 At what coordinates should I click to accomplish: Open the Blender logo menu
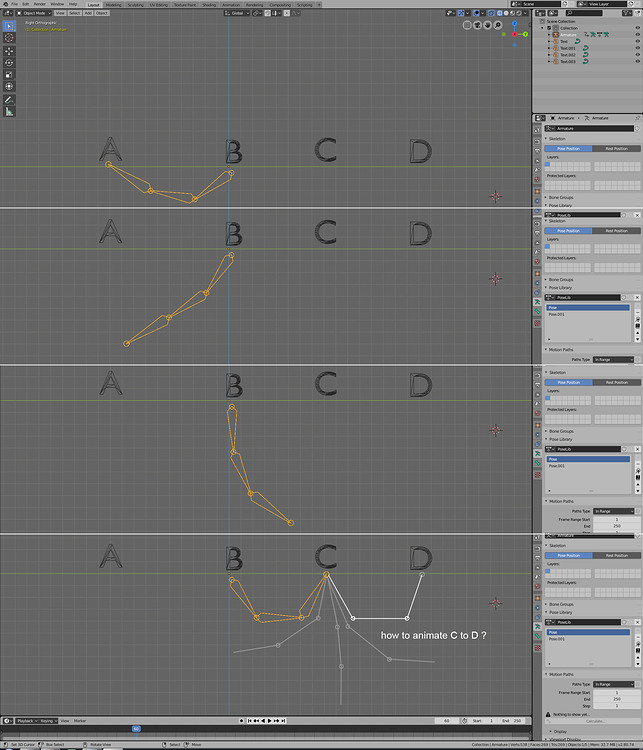pos(4,4)
